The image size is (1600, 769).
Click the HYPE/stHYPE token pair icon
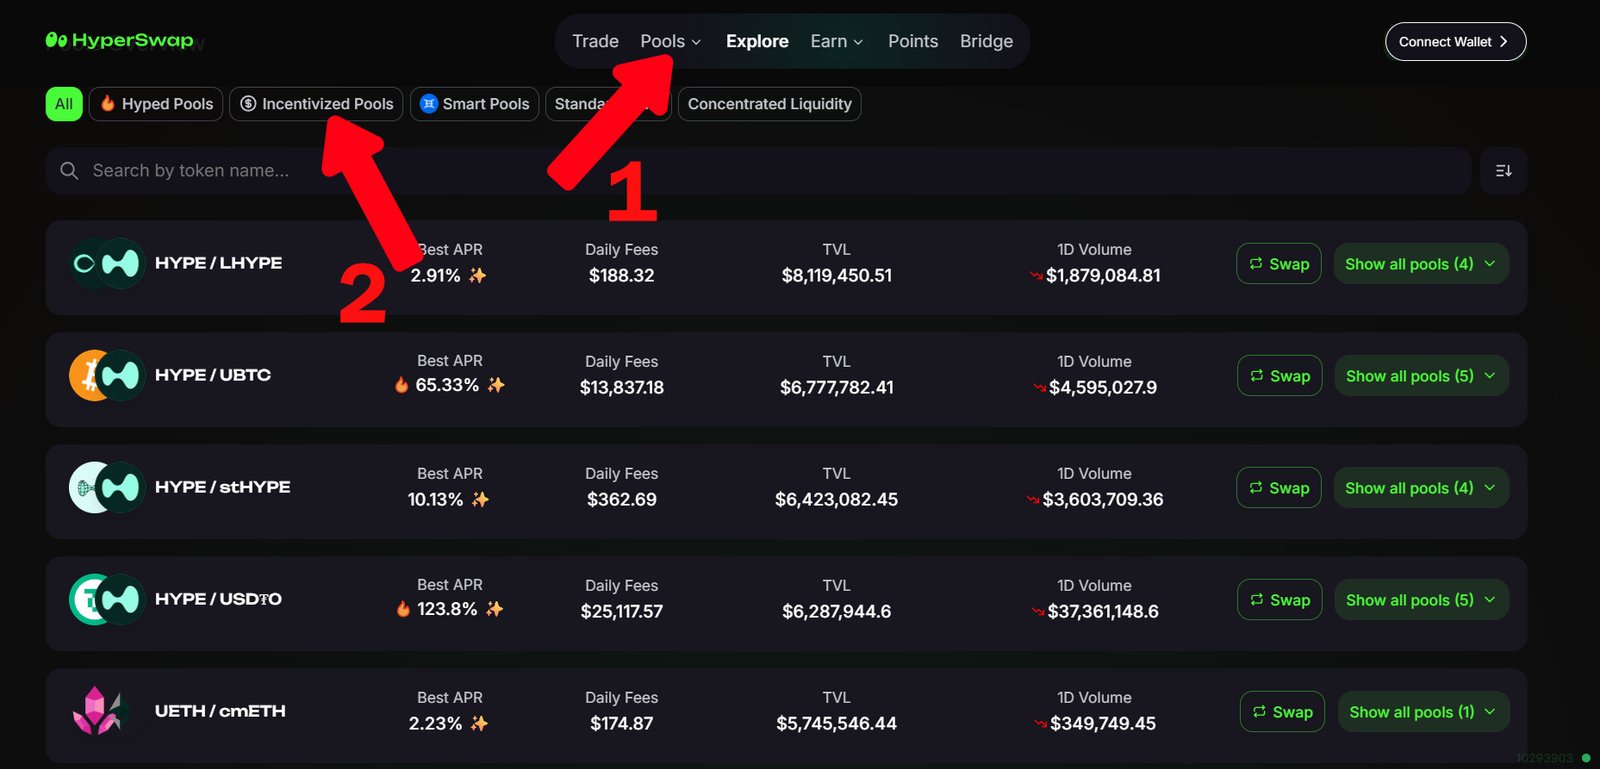(x=105, y=487)
